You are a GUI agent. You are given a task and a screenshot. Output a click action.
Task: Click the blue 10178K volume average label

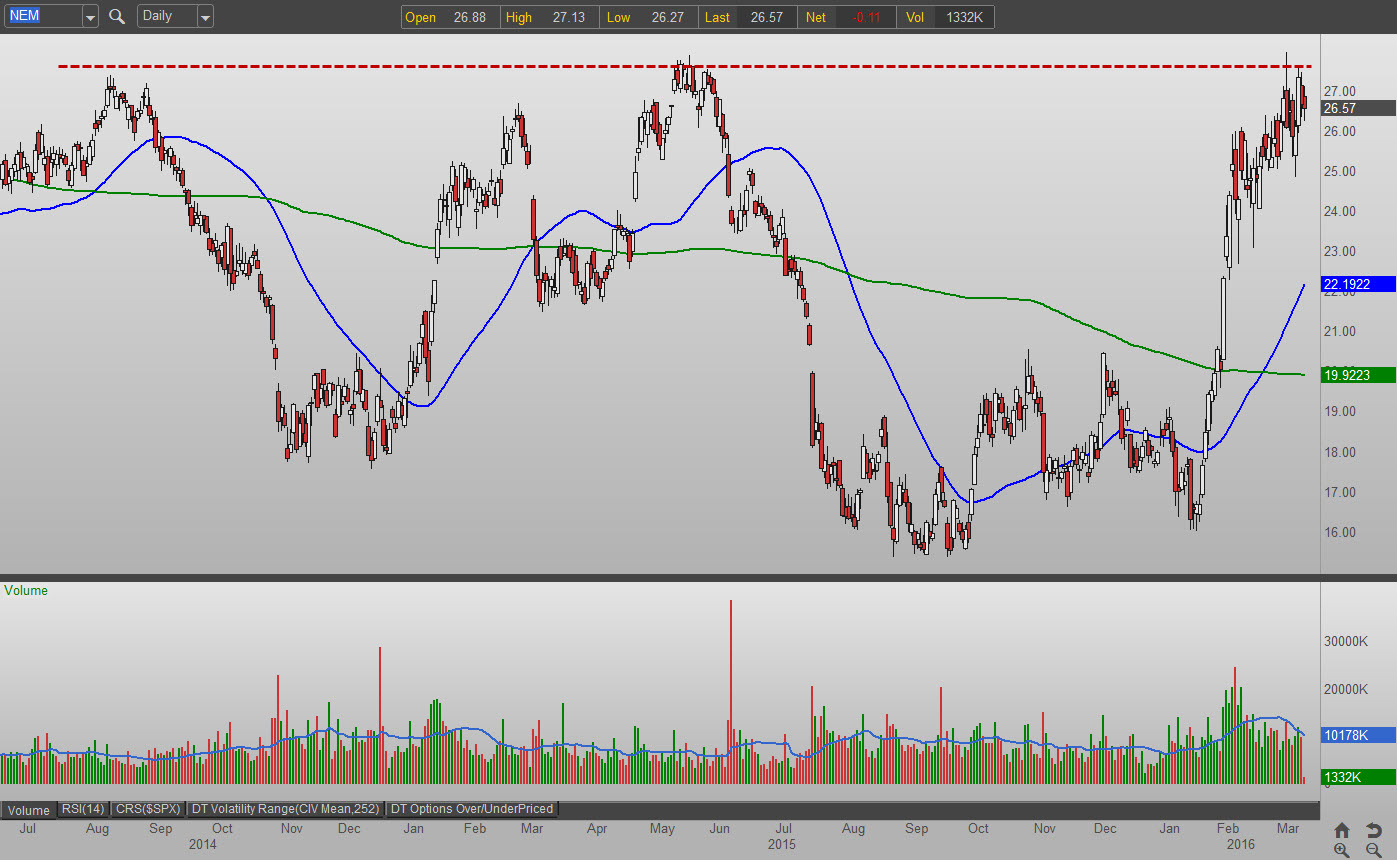1358,735
